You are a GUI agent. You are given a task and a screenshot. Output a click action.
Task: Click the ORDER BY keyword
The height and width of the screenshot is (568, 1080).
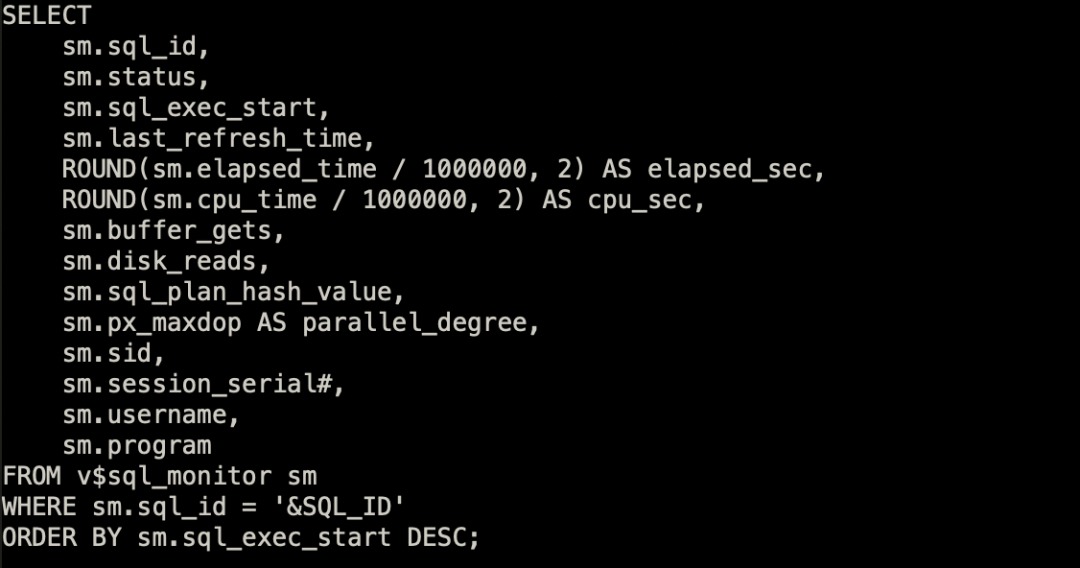62,538
